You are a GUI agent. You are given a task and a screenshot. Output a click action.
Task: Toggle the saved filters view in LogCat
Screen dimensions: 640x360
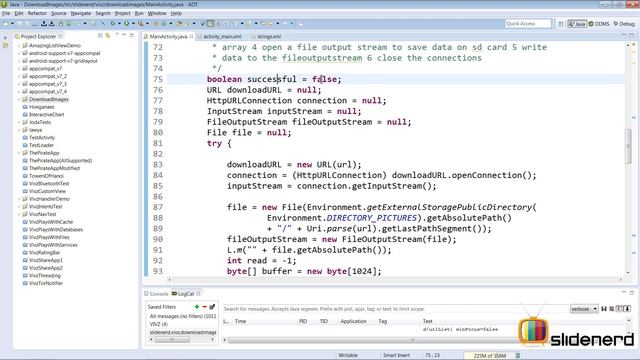pyautogui.click(x=620, y=309)
